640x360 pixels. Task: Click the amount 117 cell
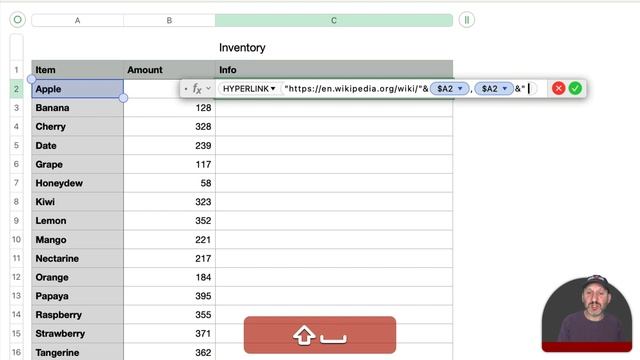(169, 164)
